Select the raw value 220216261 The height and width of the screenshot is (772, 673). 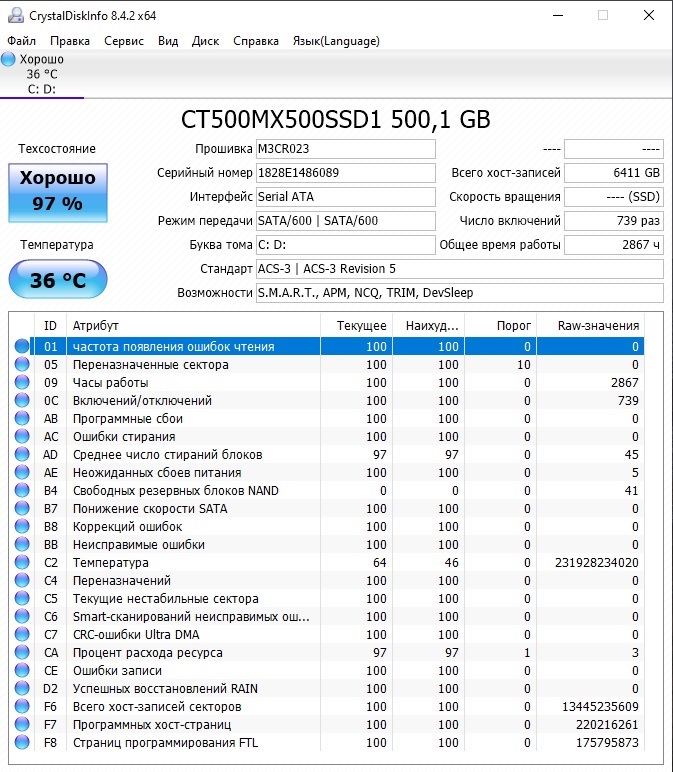tap(607, 724)
